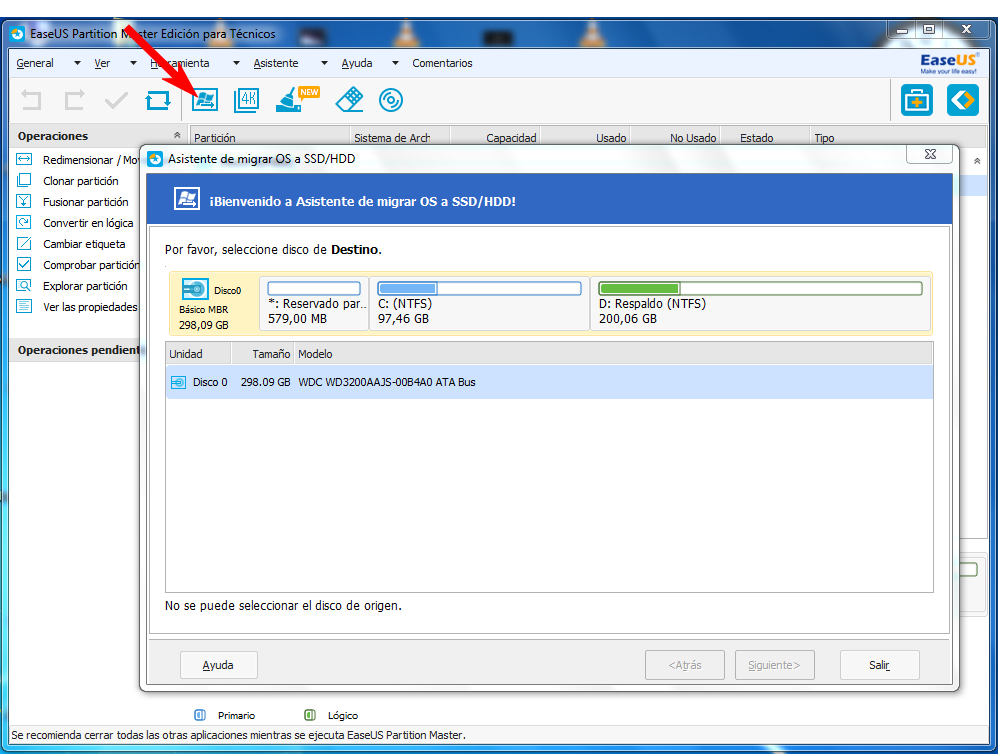Screen dimensions: 998x754
Task: Select Cambiar etiqueta operation
Action: [x=84, y=244]
